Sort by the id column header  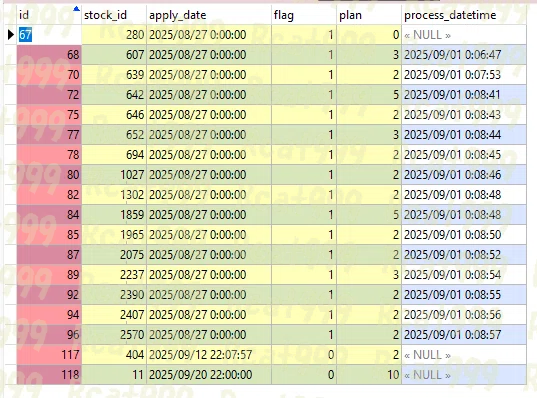click(x=49, y=15)
